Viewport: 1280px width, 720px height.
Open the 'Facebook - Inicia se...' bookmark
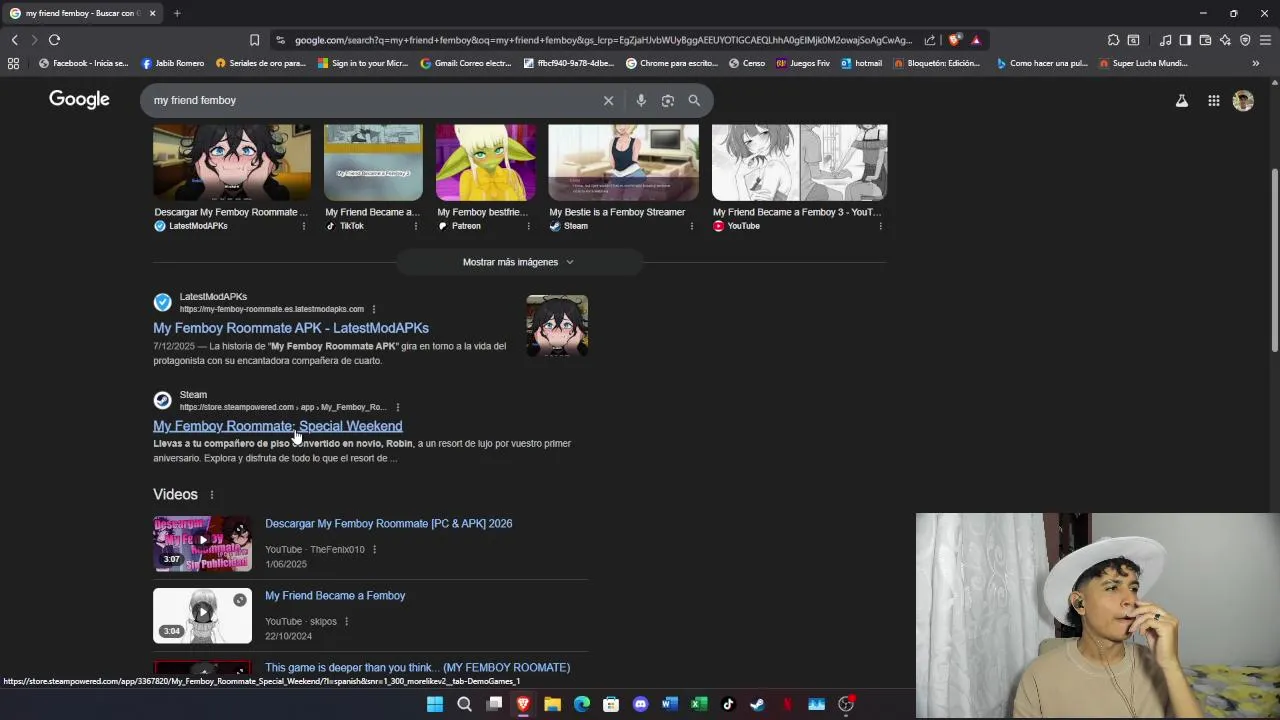84,63
